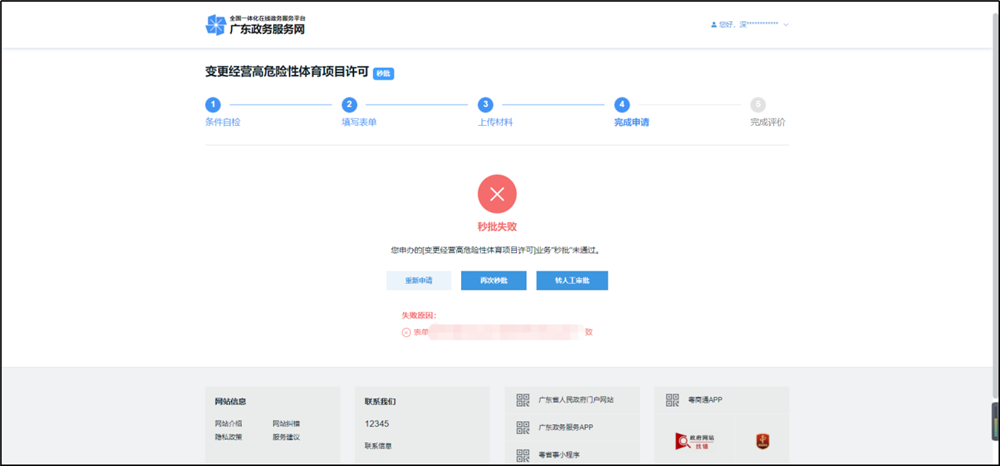Click QR icon for 粤商通APP
The image size is (1000, 466).
(x=673, y=400)
